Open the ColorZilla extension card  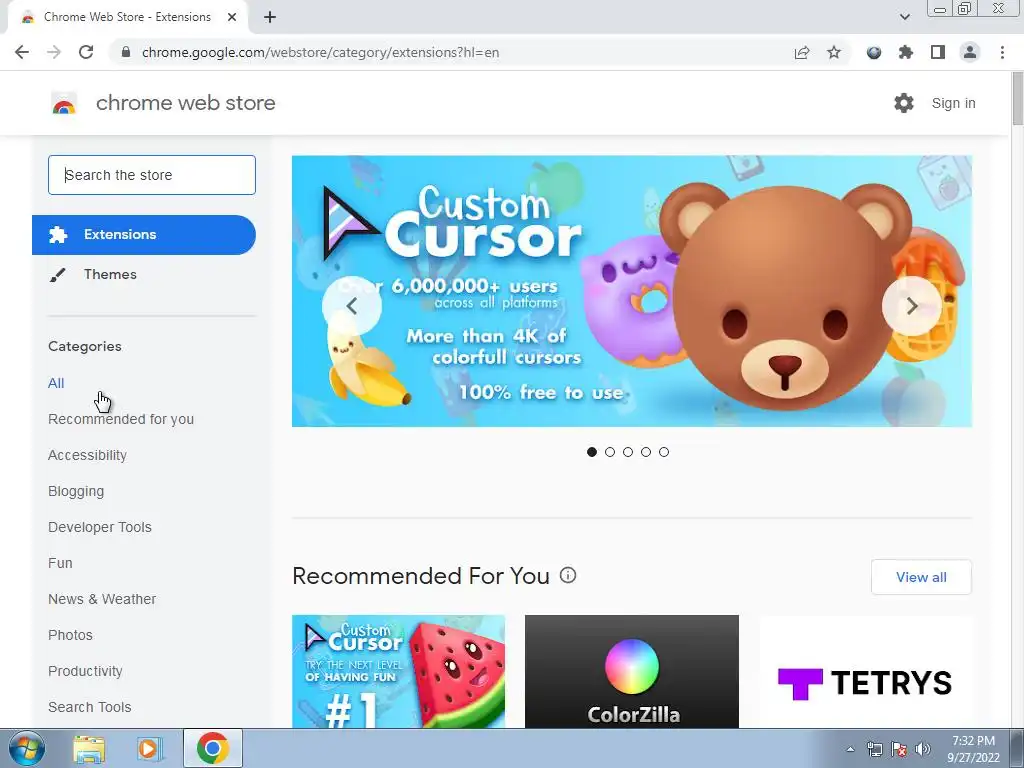[x=632, y=671]
